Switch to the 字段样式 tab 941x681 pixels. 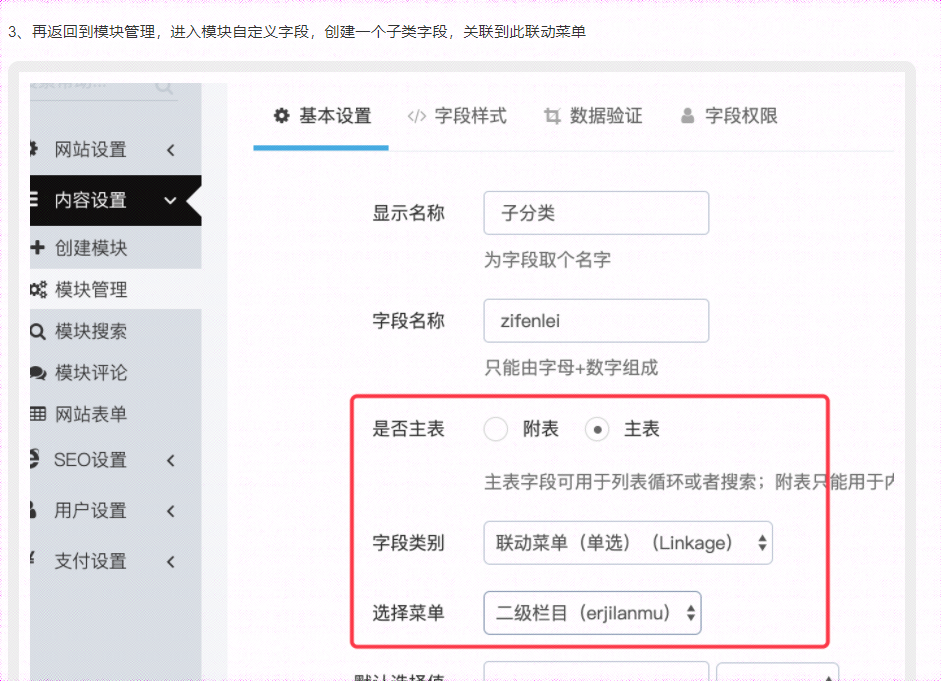coord(457,116)
